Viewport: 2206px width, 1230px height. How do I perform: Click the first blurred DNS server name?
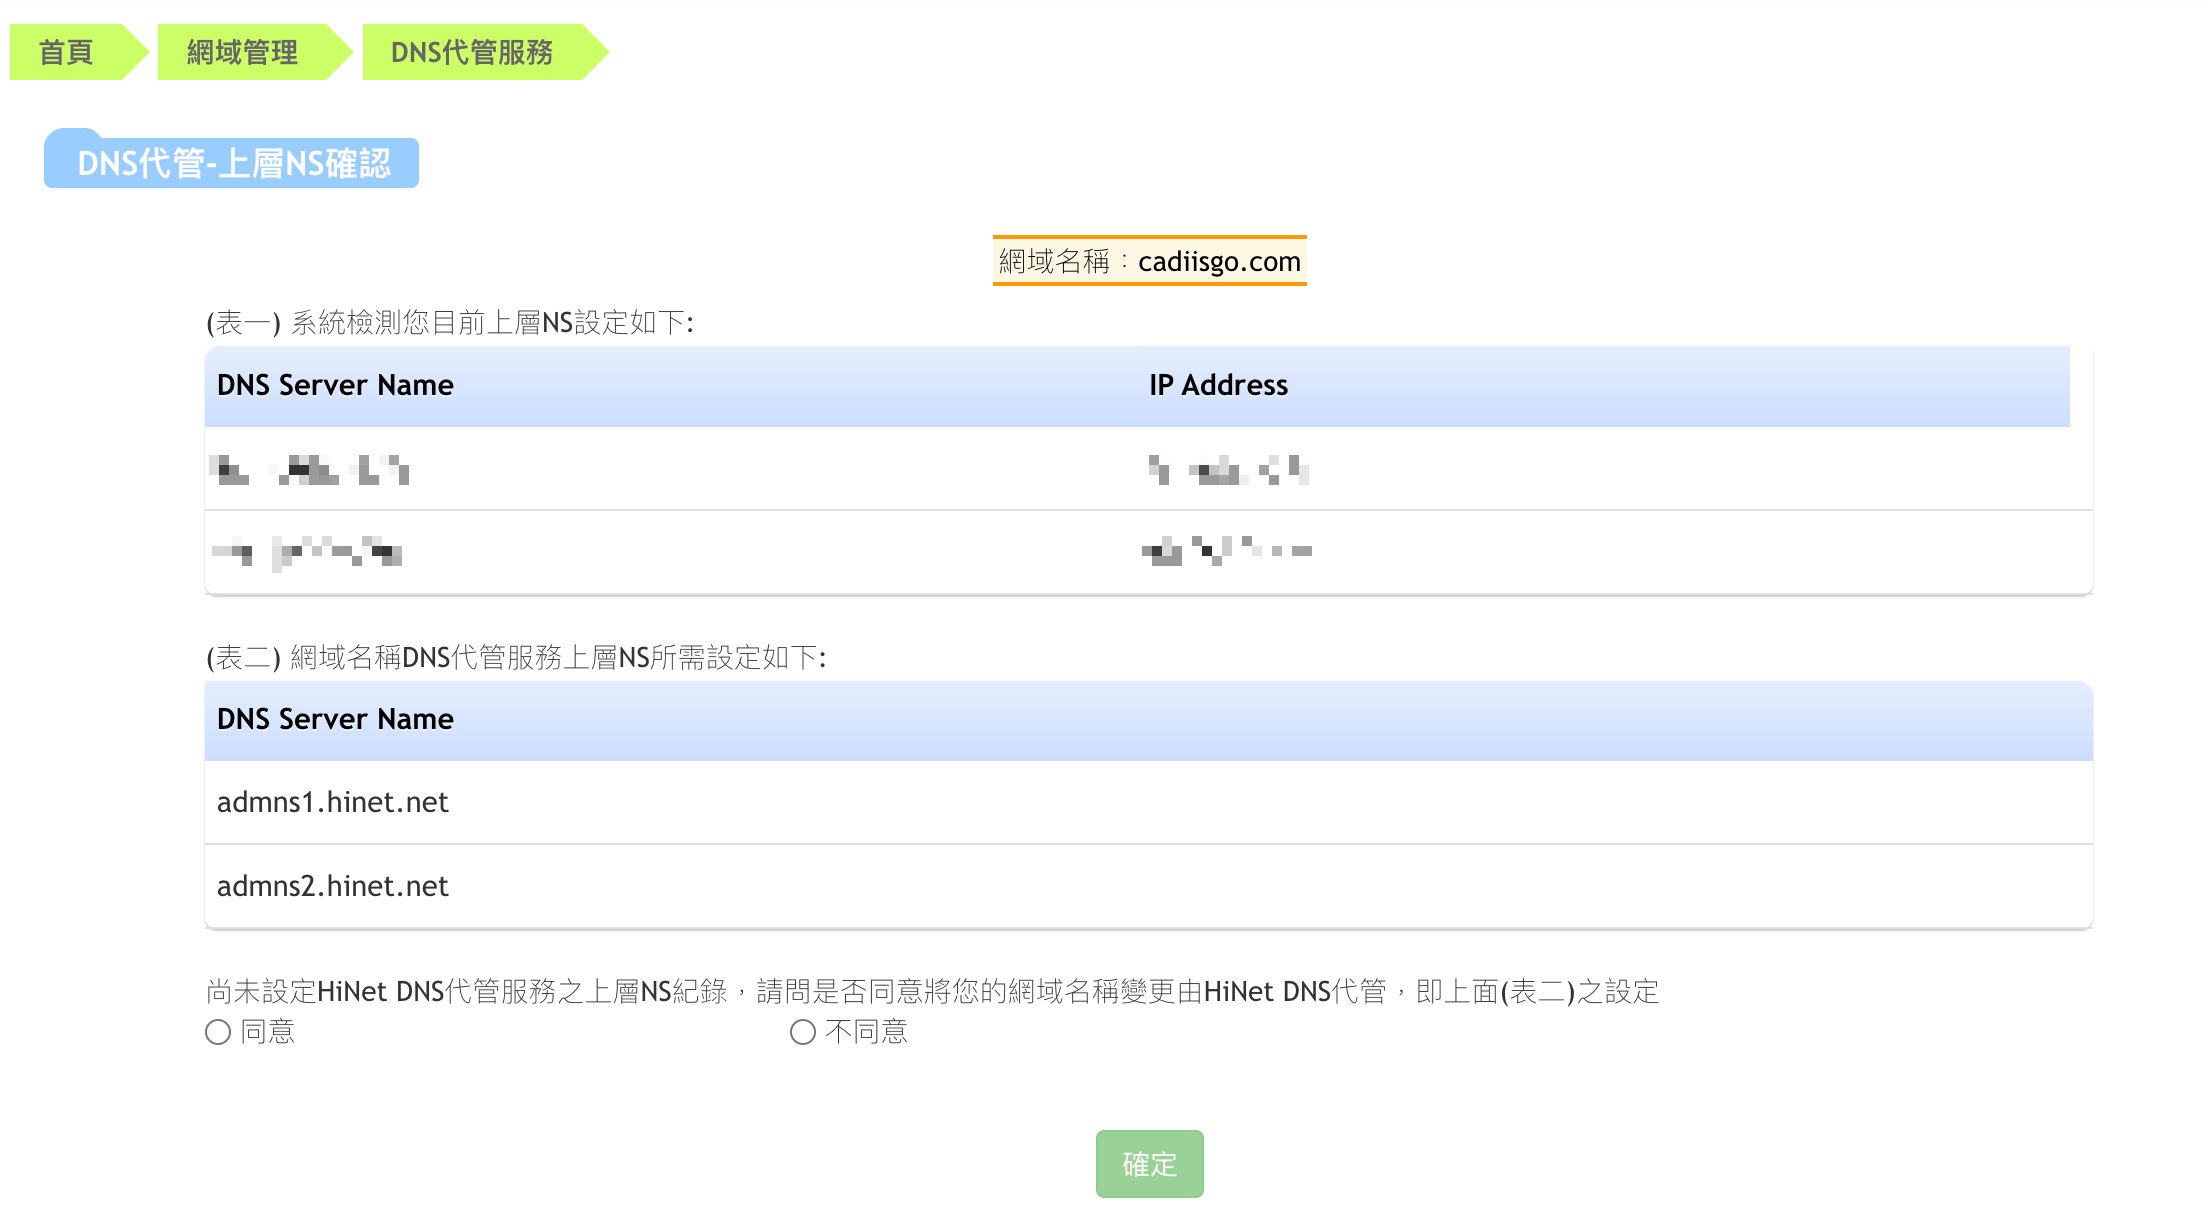point(310,469)
